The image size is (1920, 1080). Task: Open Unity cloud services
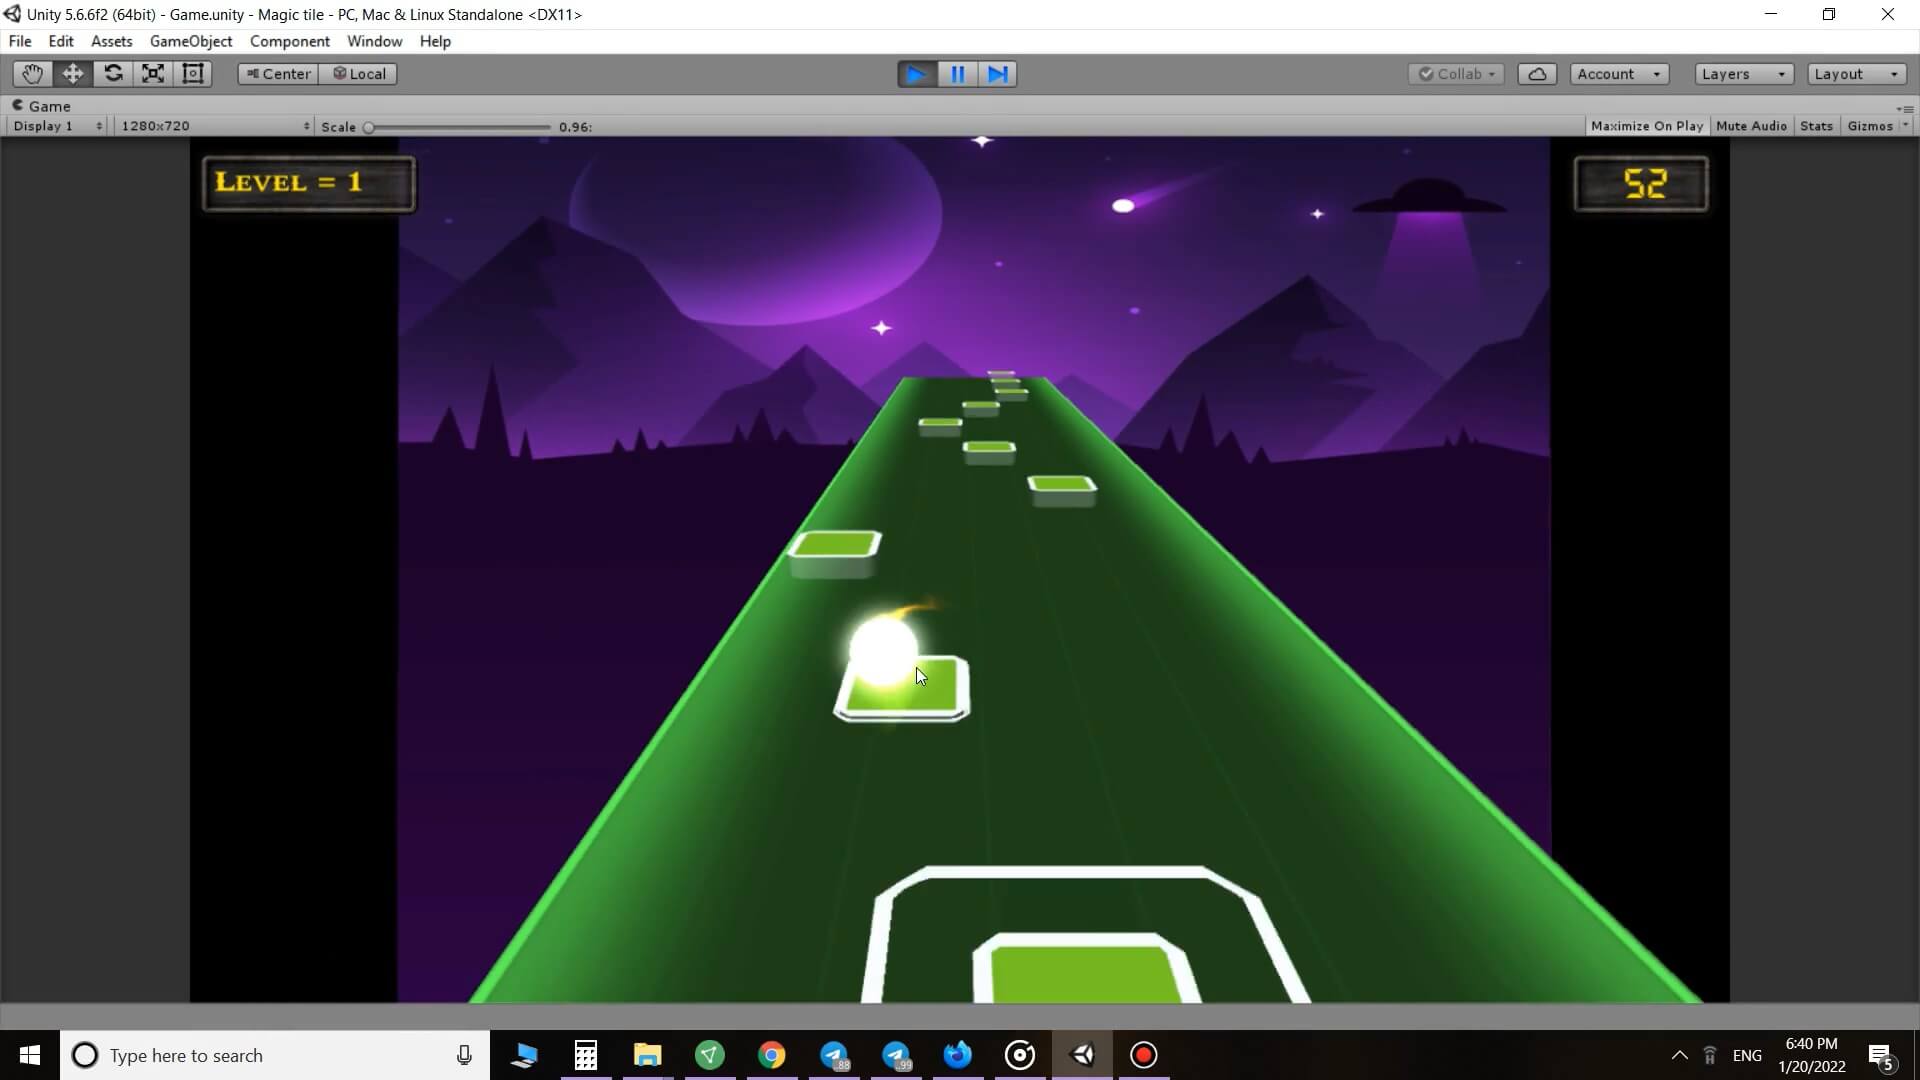pos(1537,74)
